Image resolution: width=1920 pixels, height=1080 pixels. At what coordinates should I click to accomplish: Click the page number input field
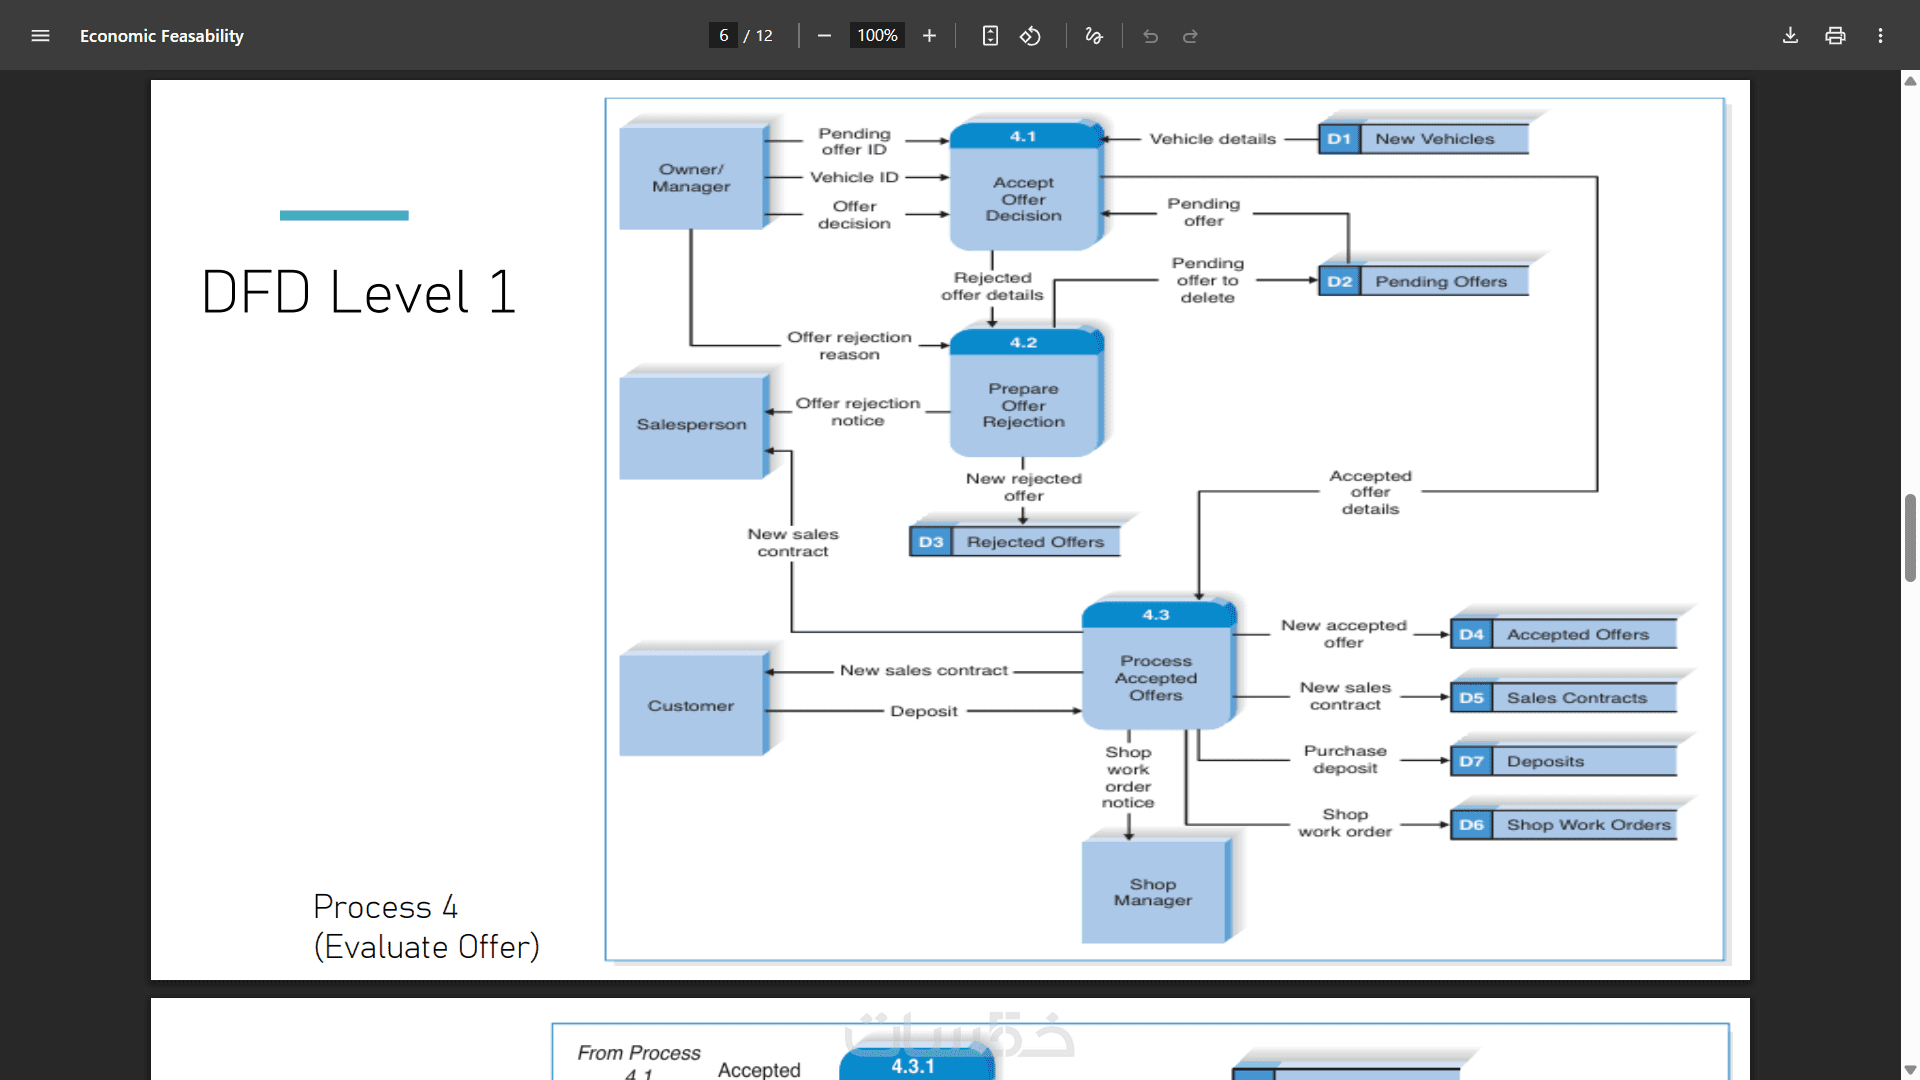pyautogui.click(x=723, y=36)
